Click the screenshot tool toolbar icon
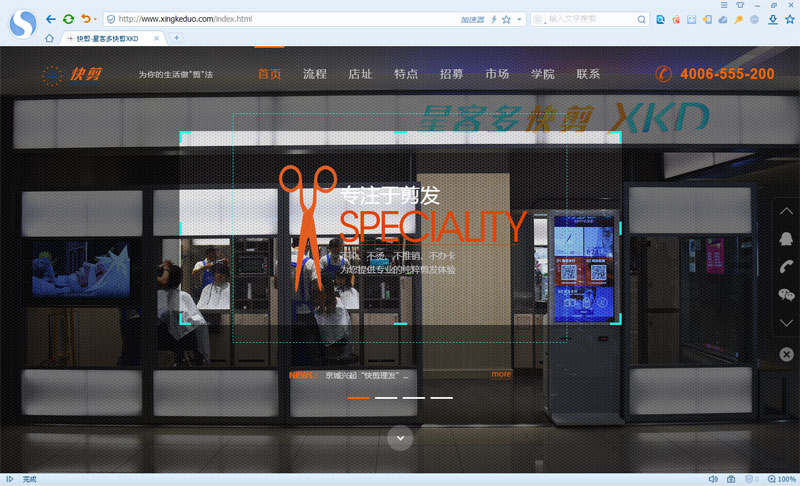This screenshot has width=800, height=486. pos(691,19)
